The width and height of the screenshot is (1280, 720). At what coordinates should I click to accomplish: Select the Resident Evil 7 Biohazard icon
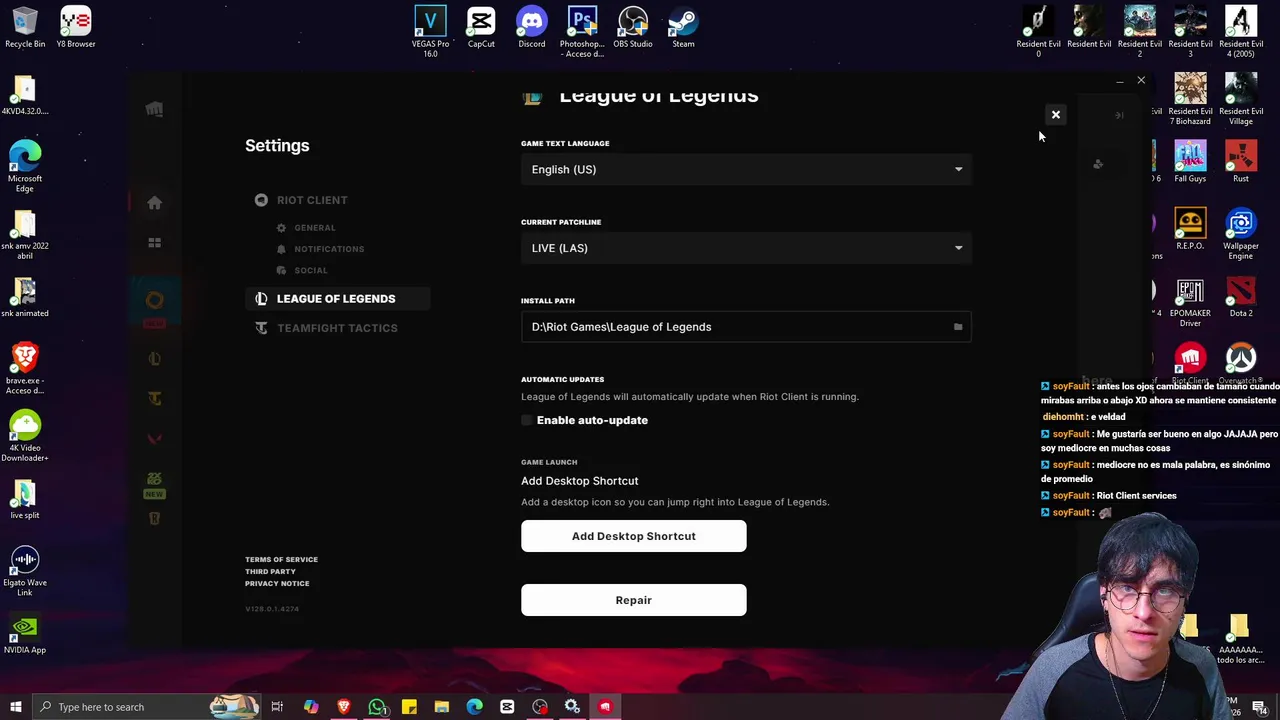click(1190, 99)
